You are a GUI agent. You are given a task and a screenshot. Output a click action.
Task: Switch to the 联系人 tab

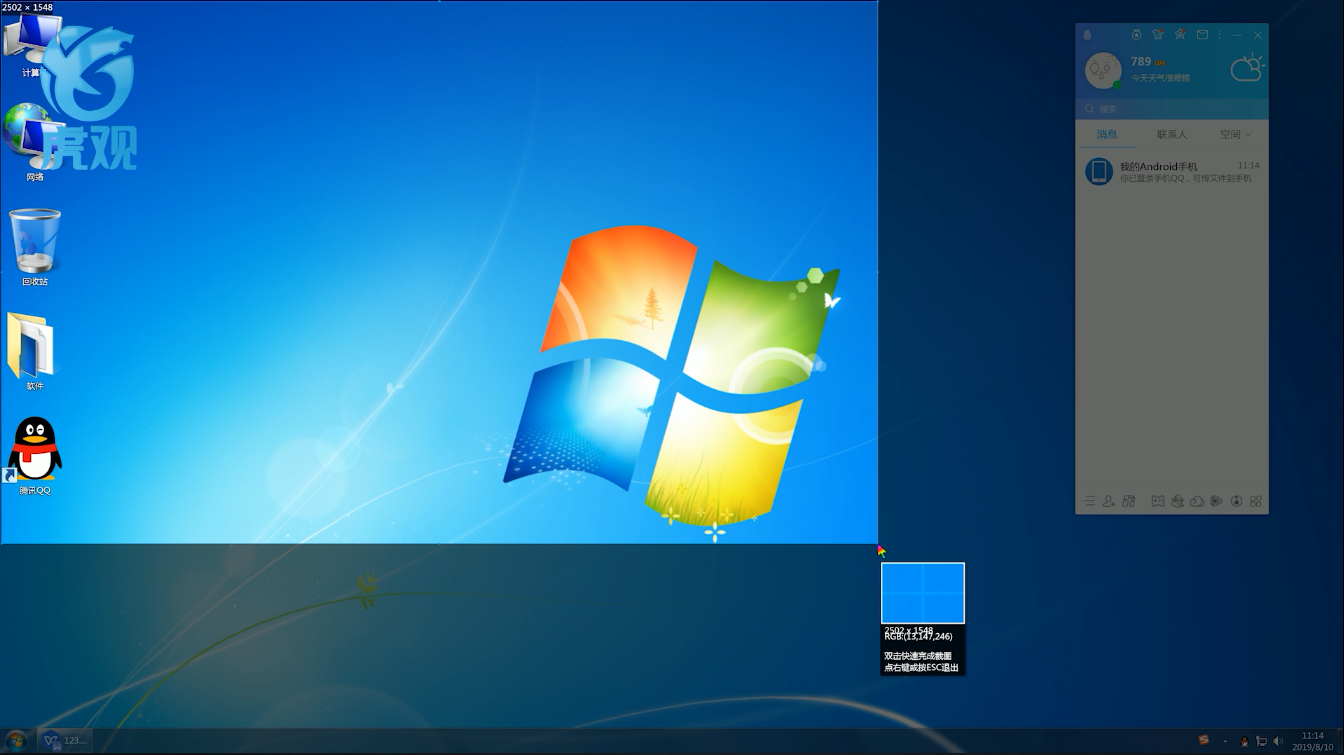pos(1172,134)
